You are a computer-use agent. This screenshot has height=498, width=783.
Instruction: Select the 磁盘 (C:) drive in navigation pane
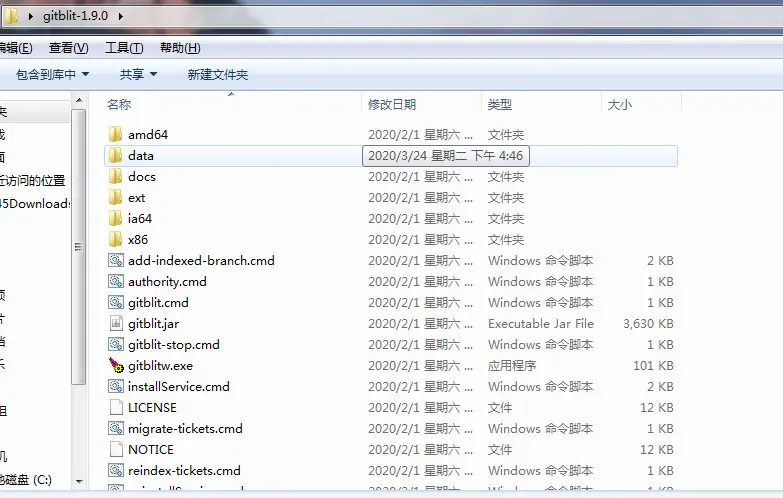[x=26, y=480]
